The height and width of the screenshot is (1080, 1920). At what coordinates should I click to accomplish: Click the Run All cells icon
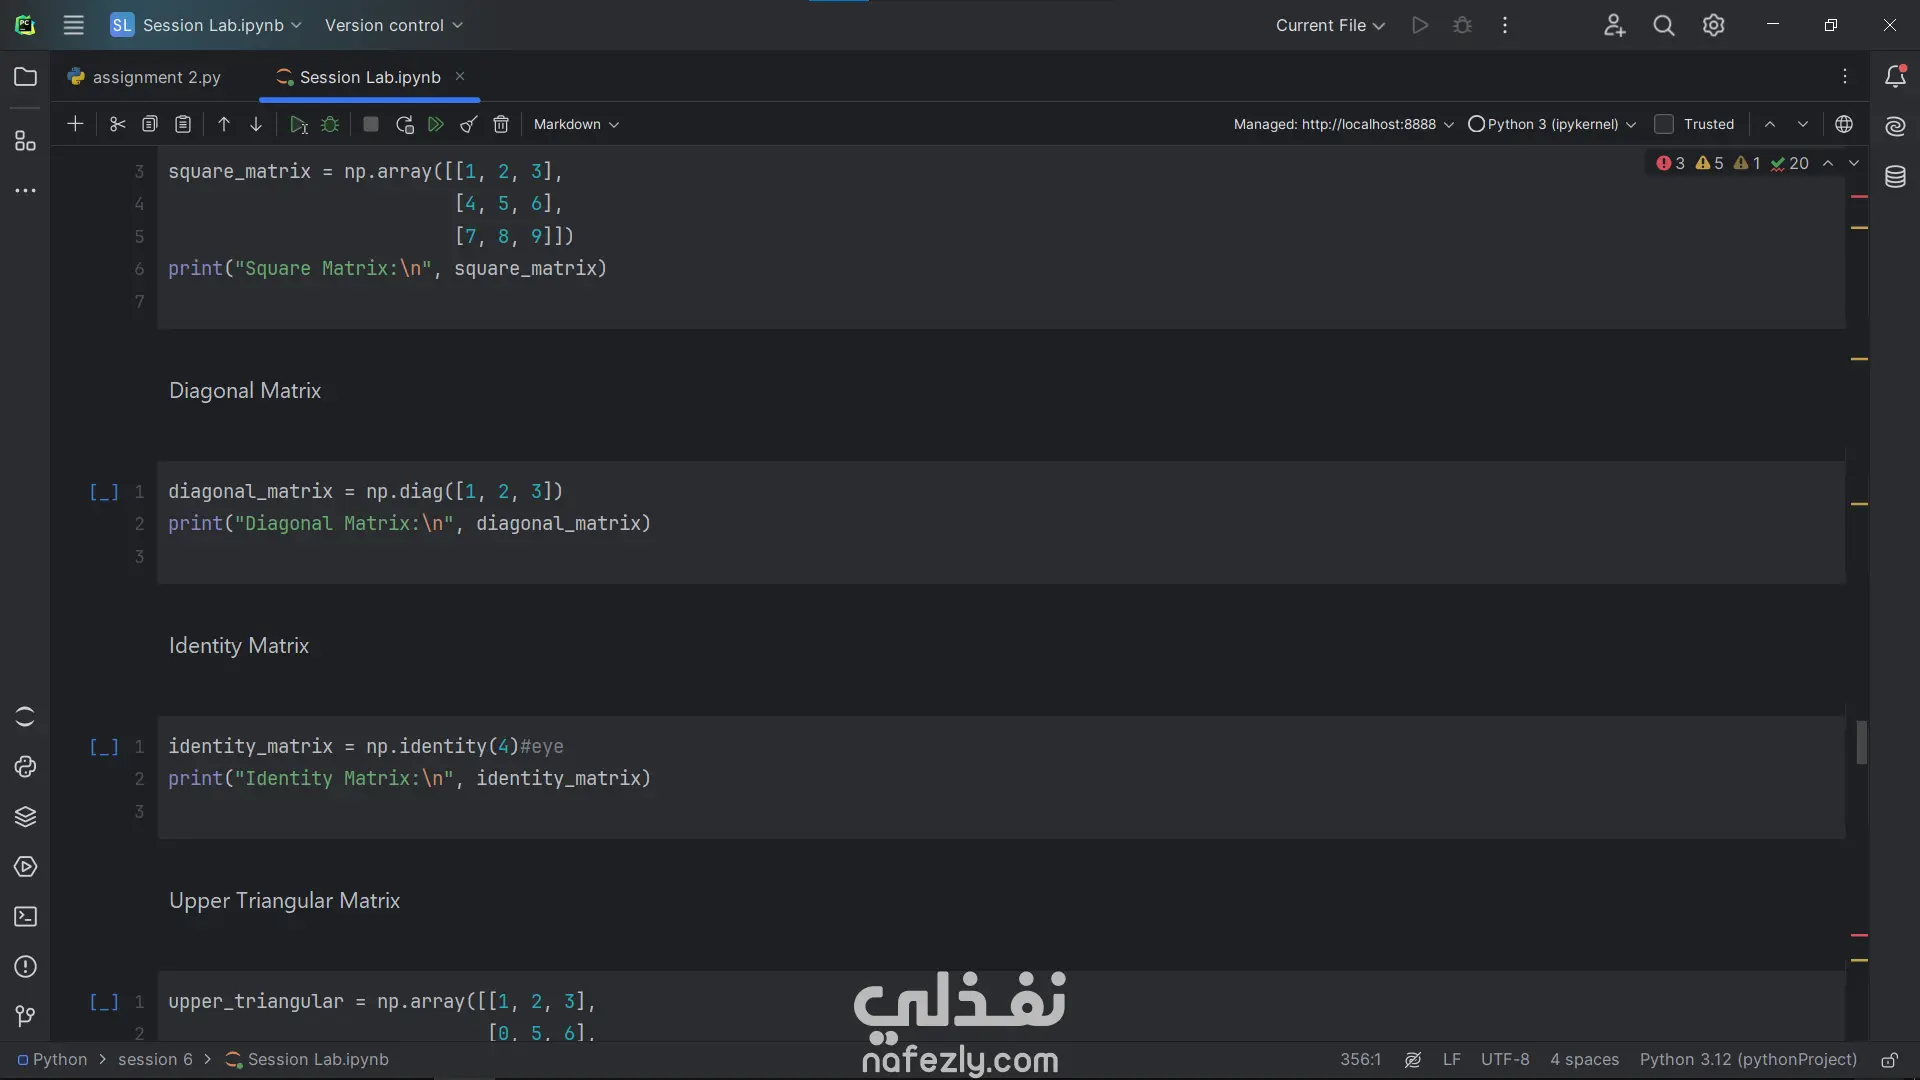[436, 125]
